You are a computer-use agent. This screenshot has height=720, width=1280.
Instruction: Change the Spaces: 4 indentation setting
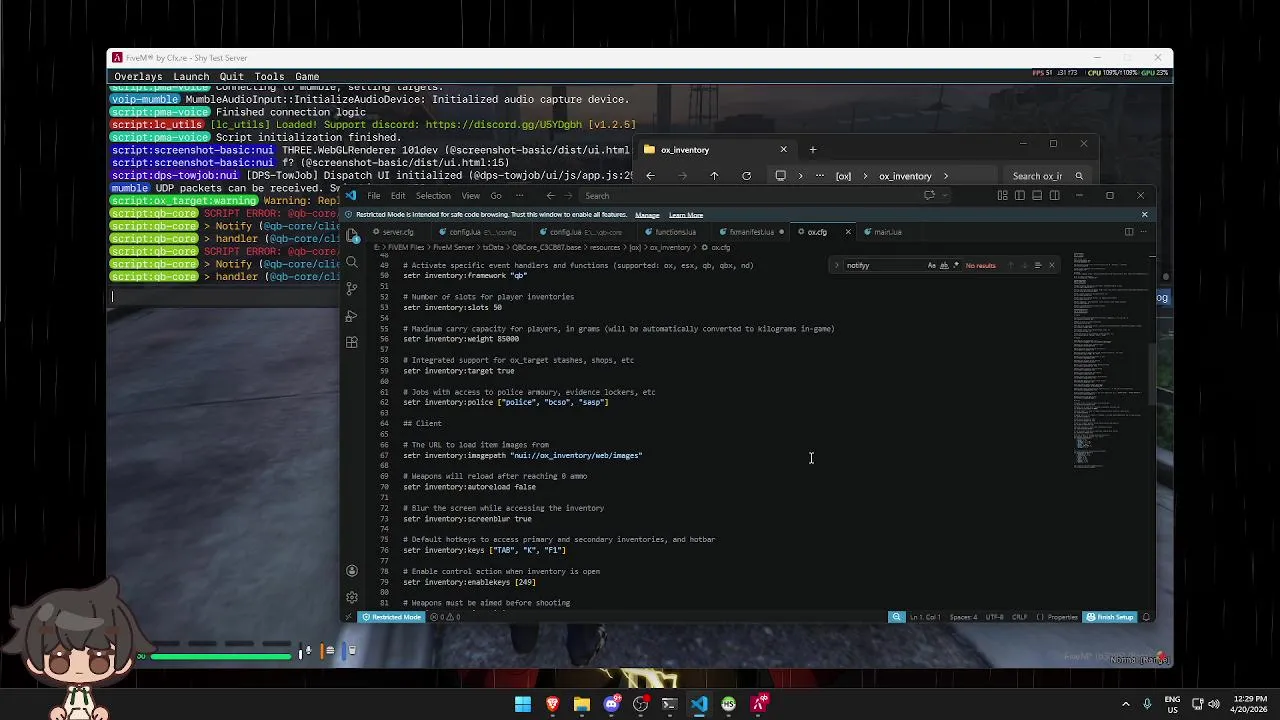[x=963, y=617]
